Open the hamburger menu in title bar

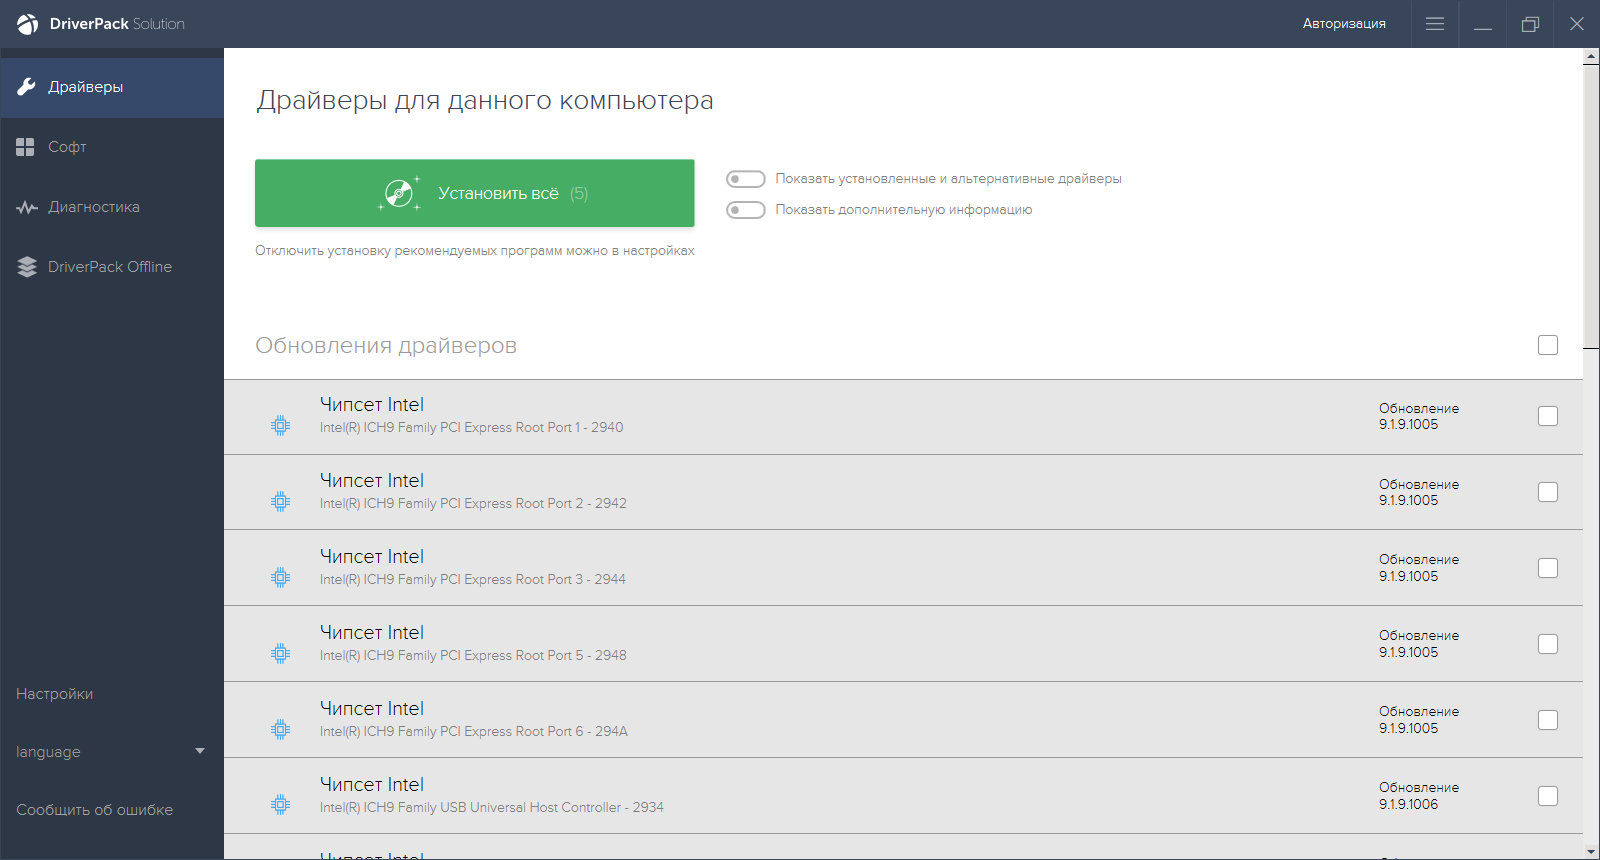[x=1435, y=24]
